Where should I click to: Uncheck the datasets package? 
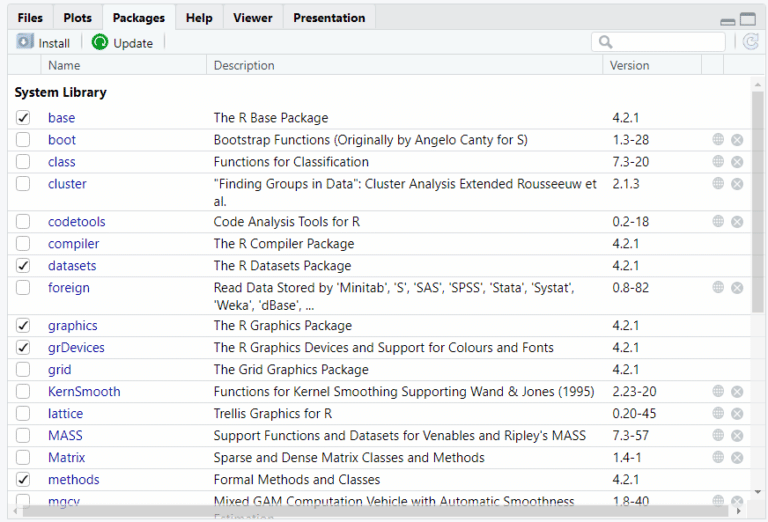23,266
